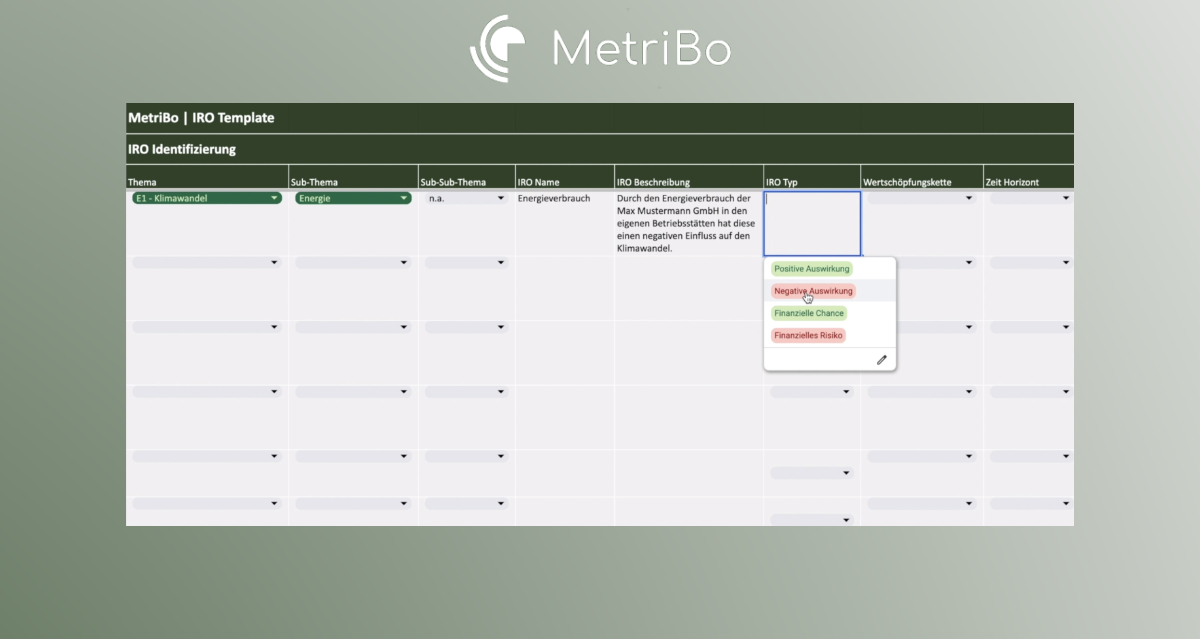Image resolution: width=1200 pixels, height=639 pixels.
Task: Open the E1 - Klimawandel Thema dropdown
Action: (207, 198)
